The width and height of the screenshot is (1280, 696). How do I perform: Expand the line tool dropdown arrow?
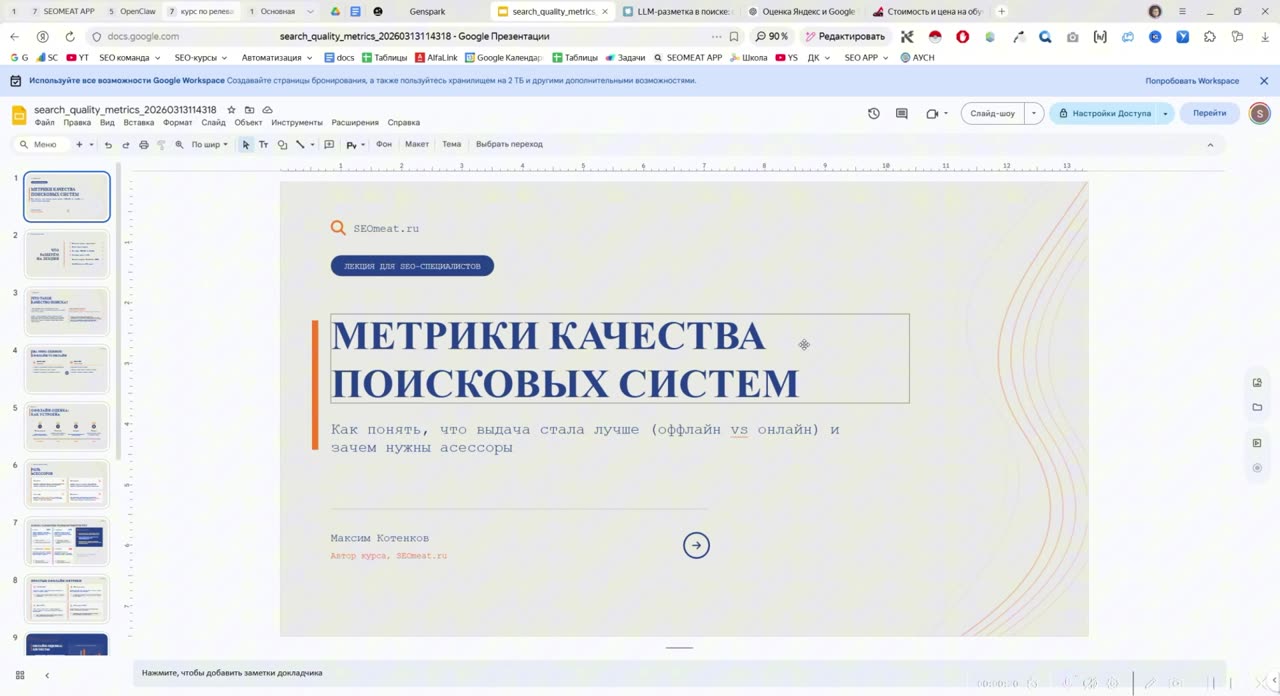(312, 145)
